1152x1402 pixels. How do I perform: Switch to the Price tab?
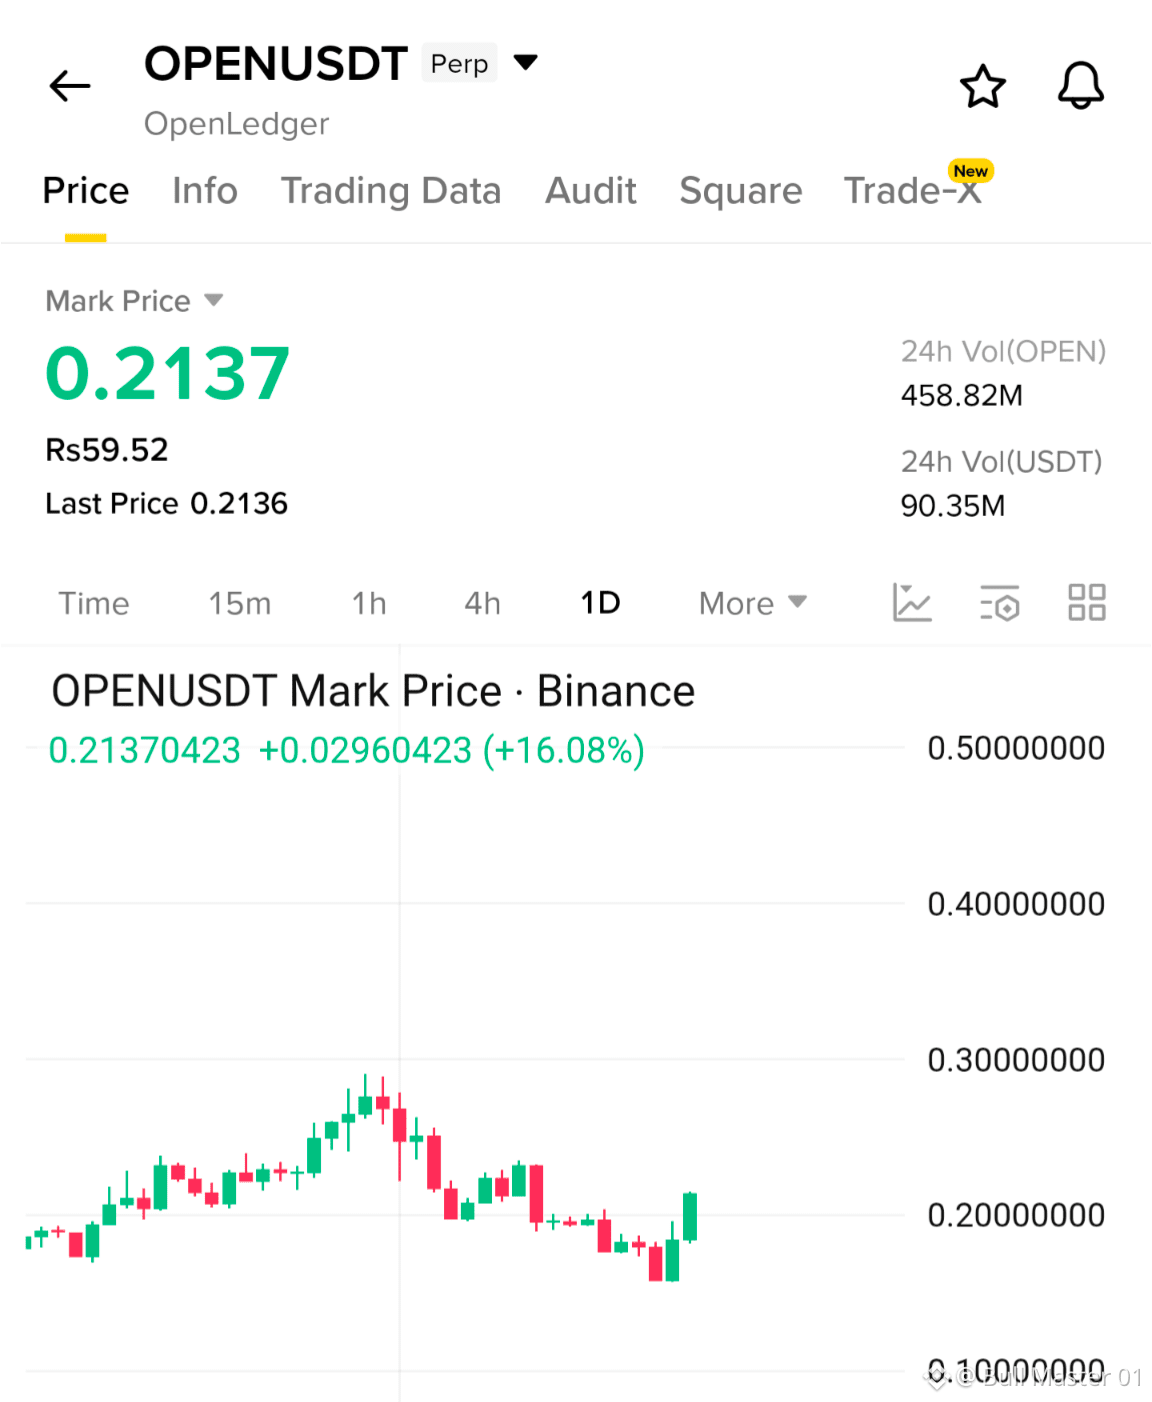(86, 190)
